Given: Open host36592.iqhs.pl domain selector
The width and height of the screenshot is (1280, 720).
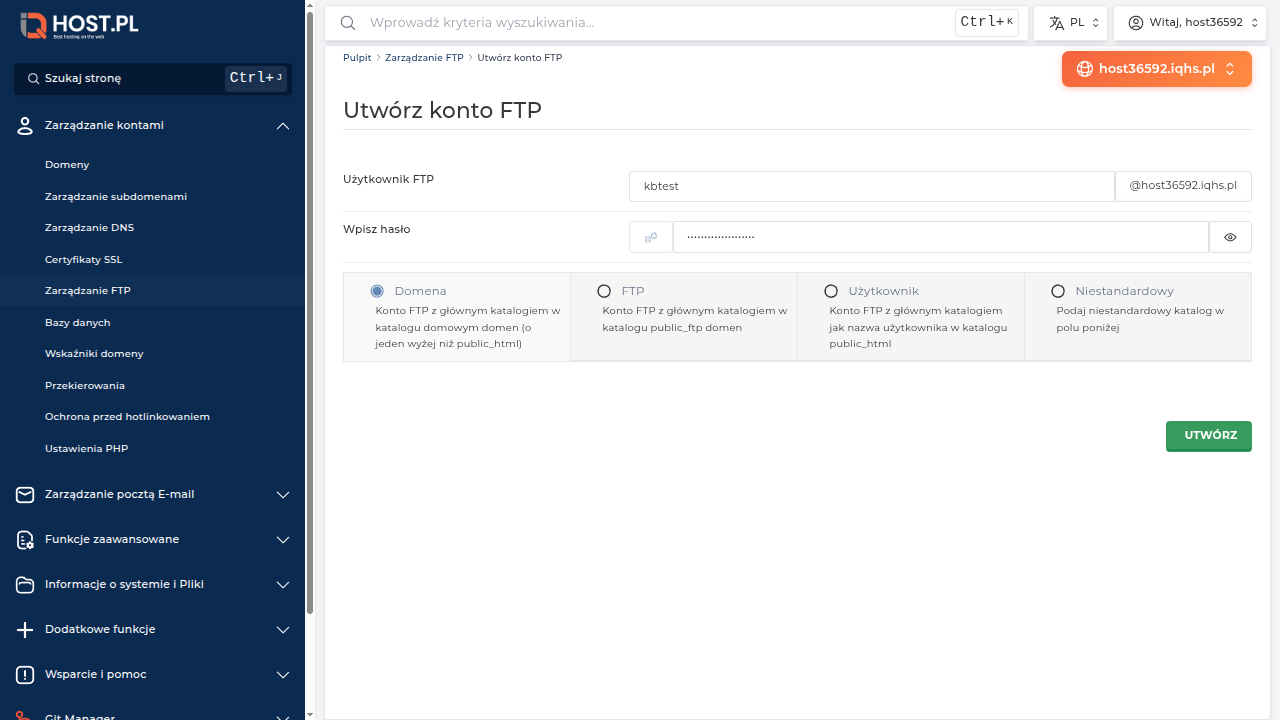Looking at the screenshot, I should tap(1157, 69).
